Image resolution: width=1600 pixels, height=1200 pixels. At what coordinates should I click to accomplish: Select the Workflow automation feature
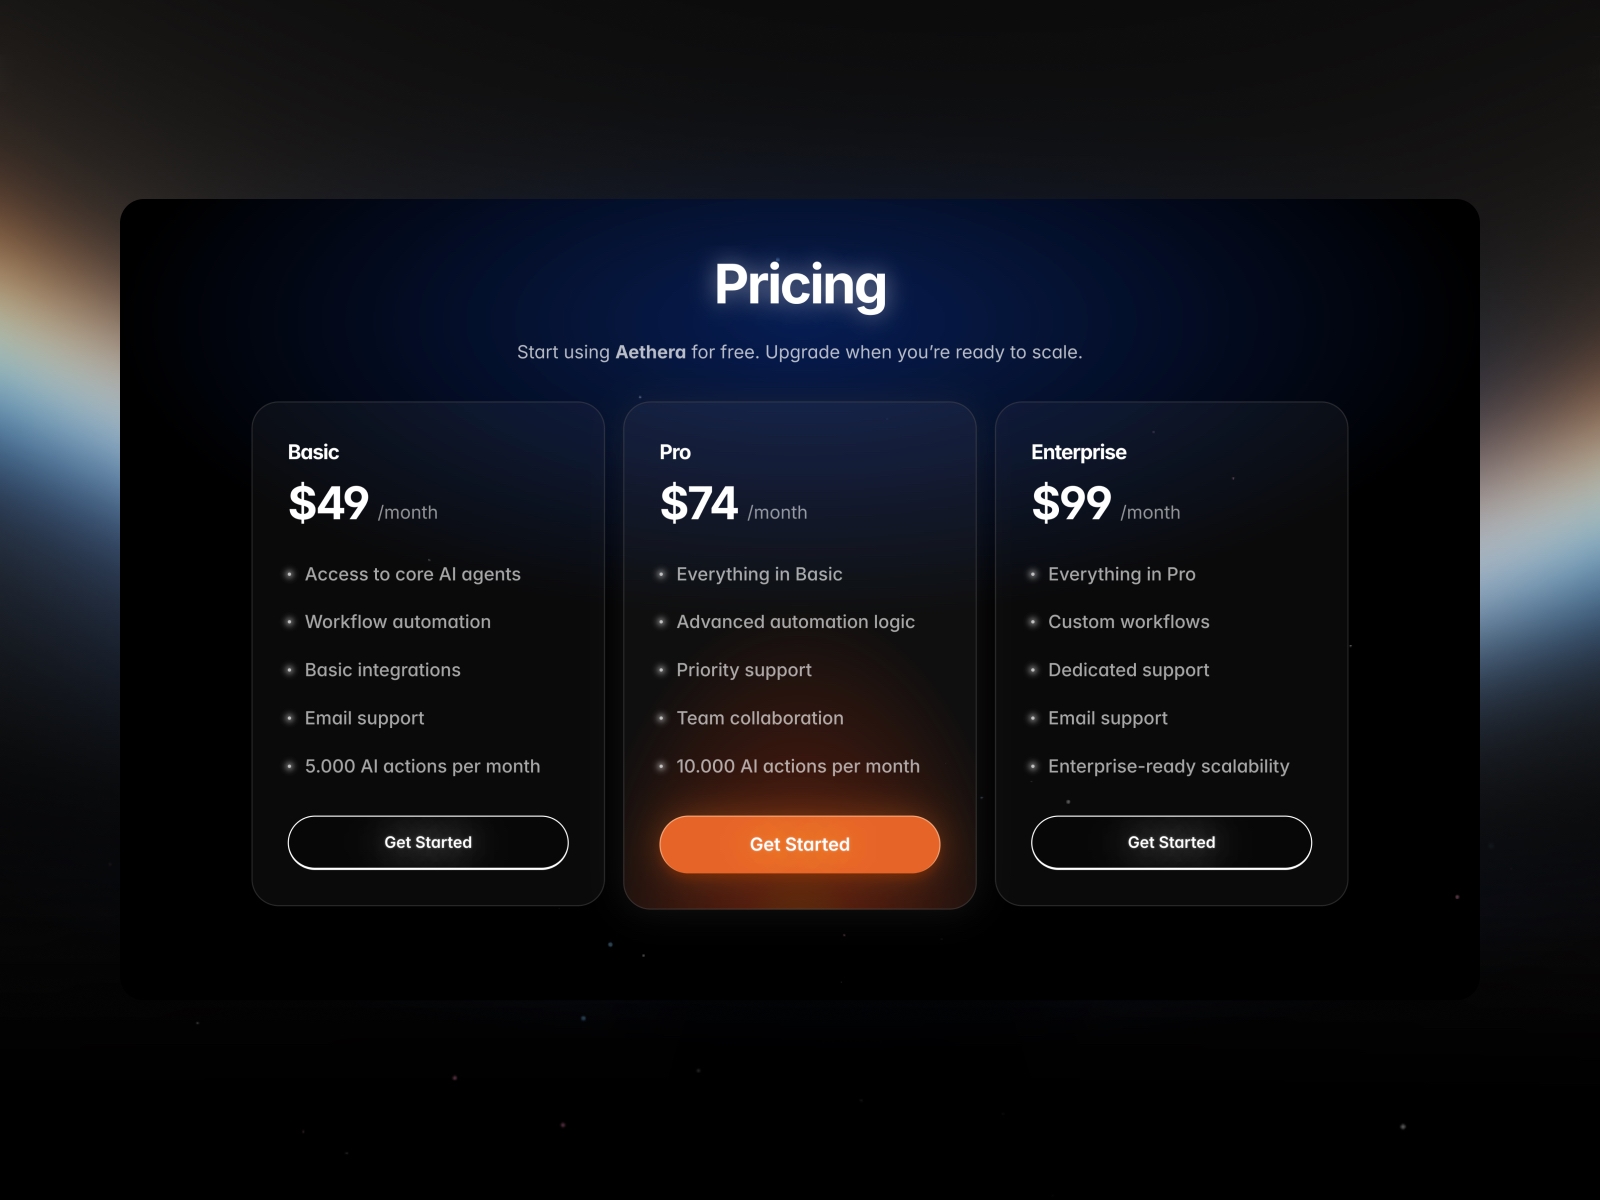[x=397, y=622]
